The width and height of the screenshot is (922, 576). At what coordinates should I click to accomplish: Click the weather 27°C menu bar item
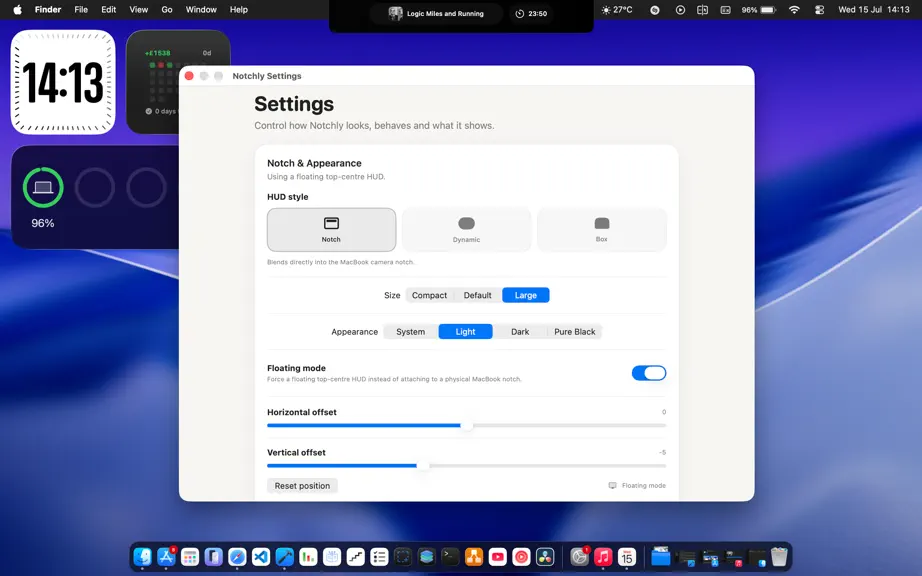tap(617, 9)
